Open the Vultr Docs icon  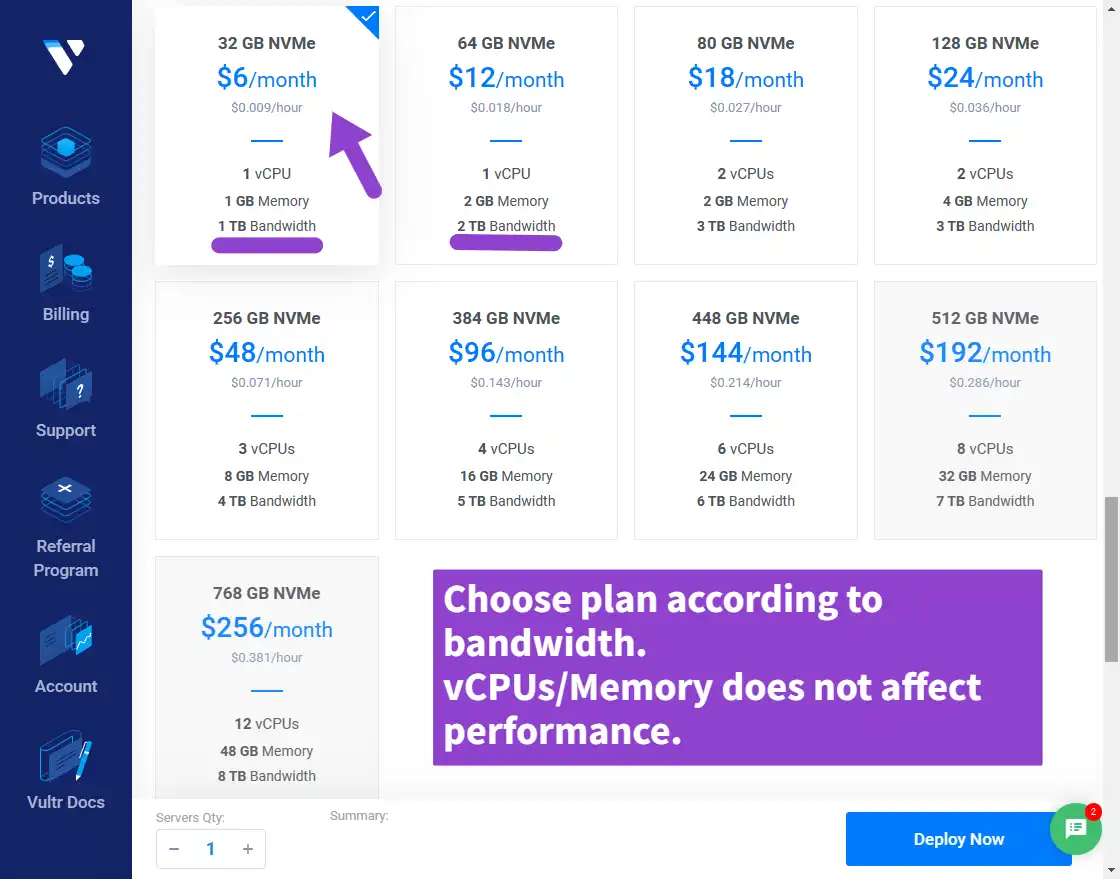click(x=66, y=755)
